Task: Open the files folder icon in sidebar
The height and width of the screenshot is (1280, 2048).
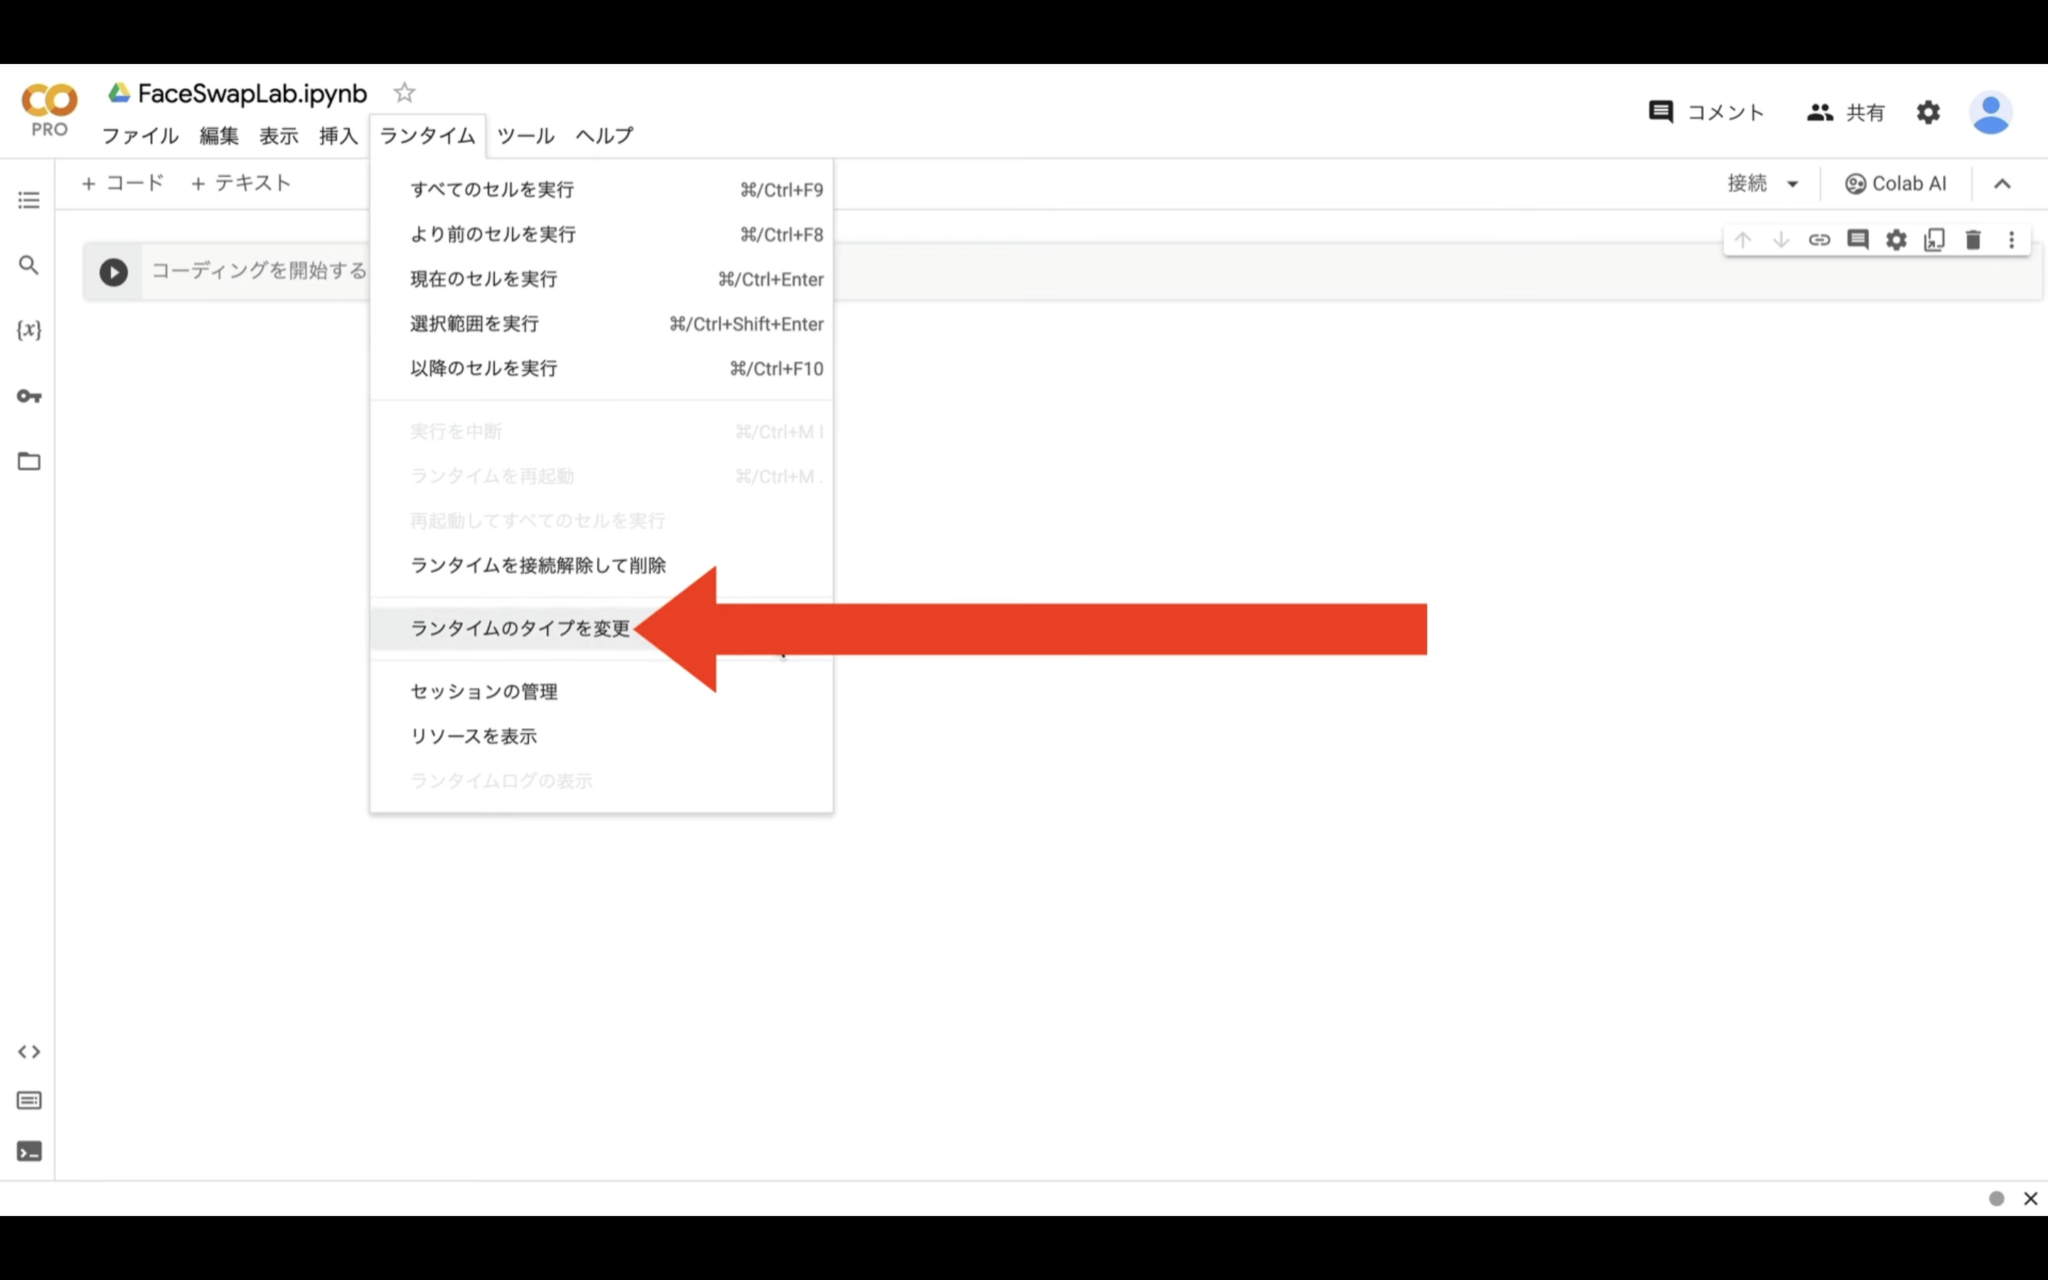Action: (x=29, y=461)
